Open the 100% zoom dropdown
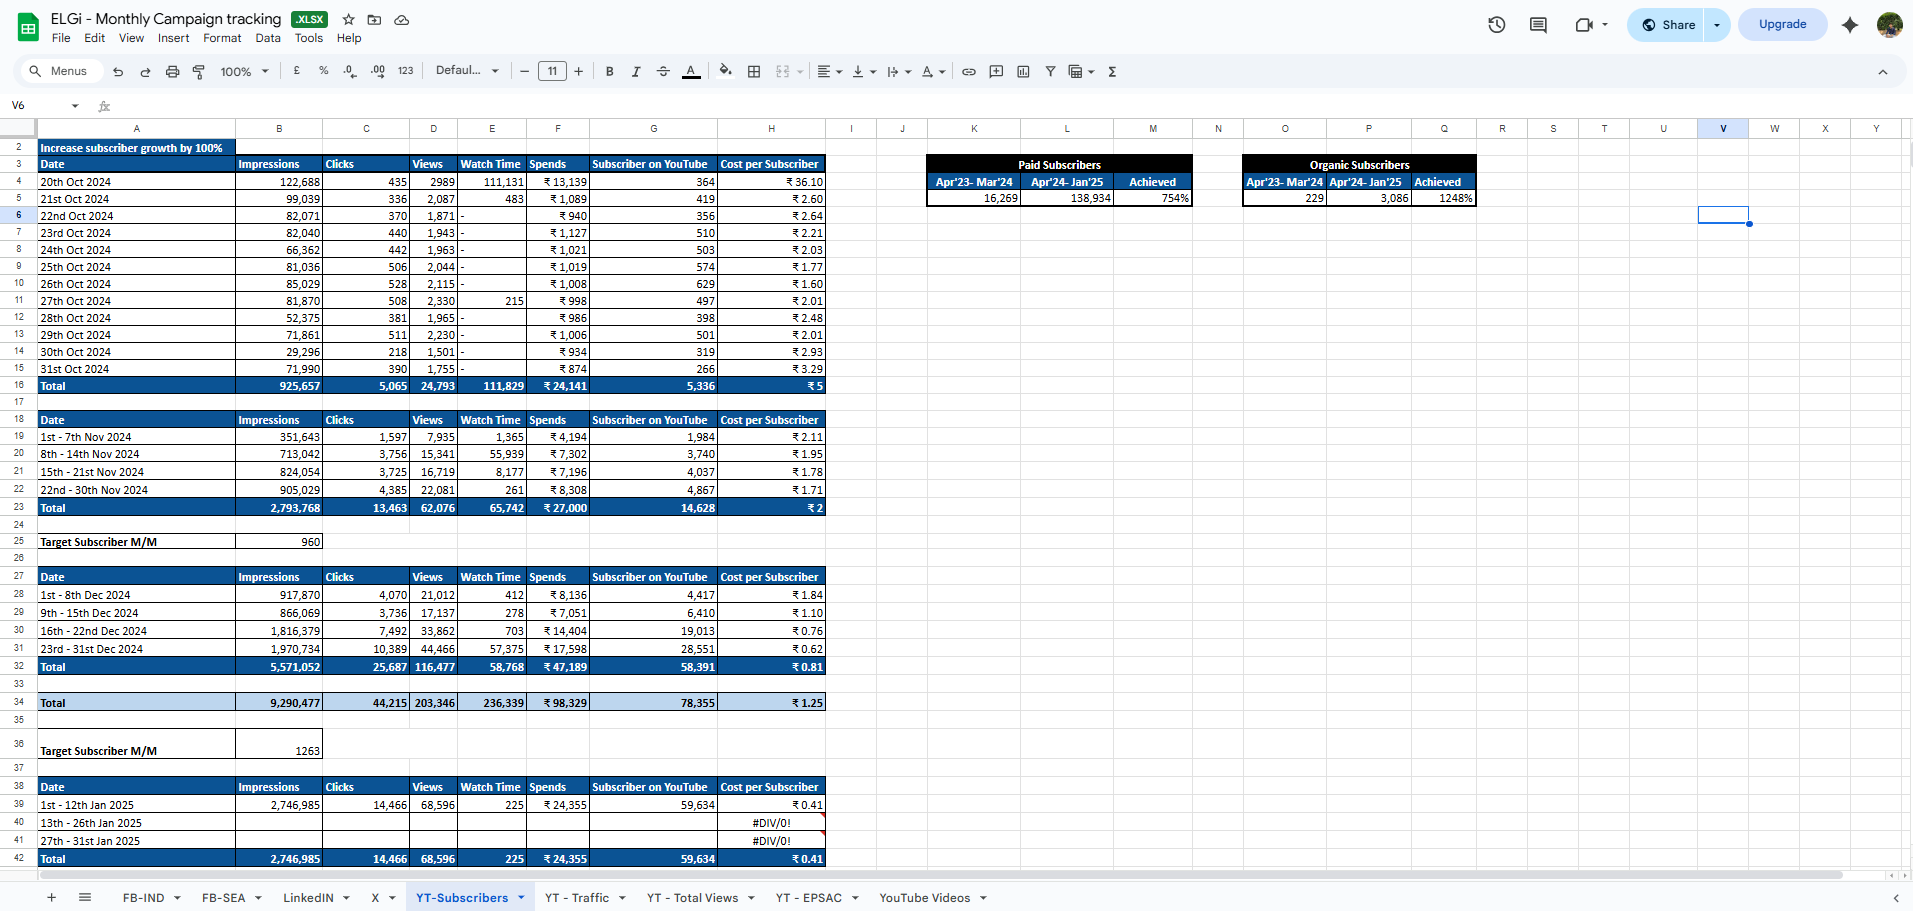This screenshot has height=911, width=1913. point(244,72)
